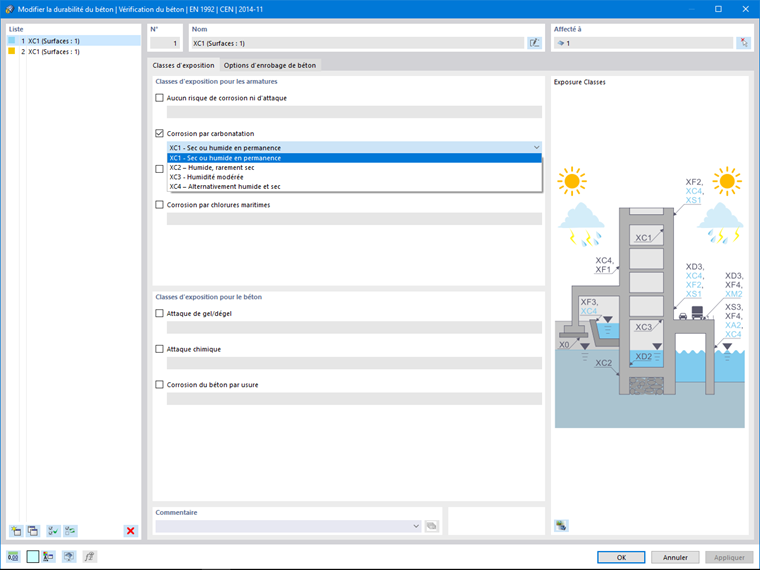760x570 pixels.
Task: Choose XC2 – Humide, rarement sec
Action: click(354, 168)
